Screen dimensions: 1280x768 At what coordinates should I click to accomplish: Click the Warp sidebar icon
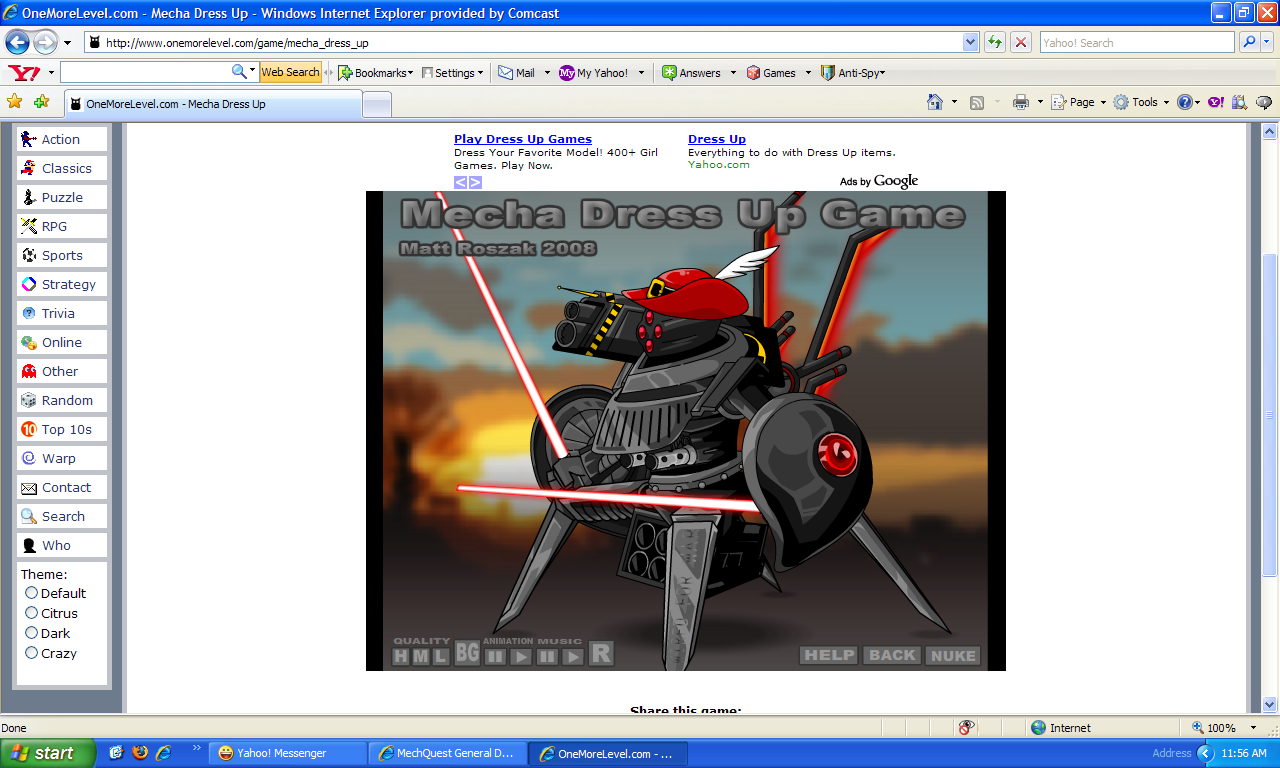point(30,458)
